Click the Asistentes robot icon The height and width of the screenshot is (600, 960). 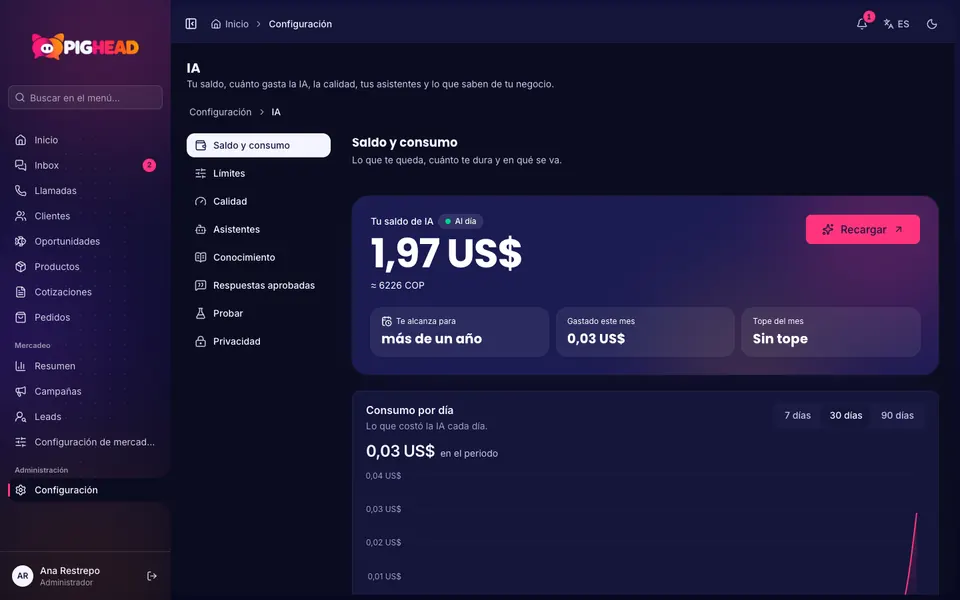click(x=200, y=230)
